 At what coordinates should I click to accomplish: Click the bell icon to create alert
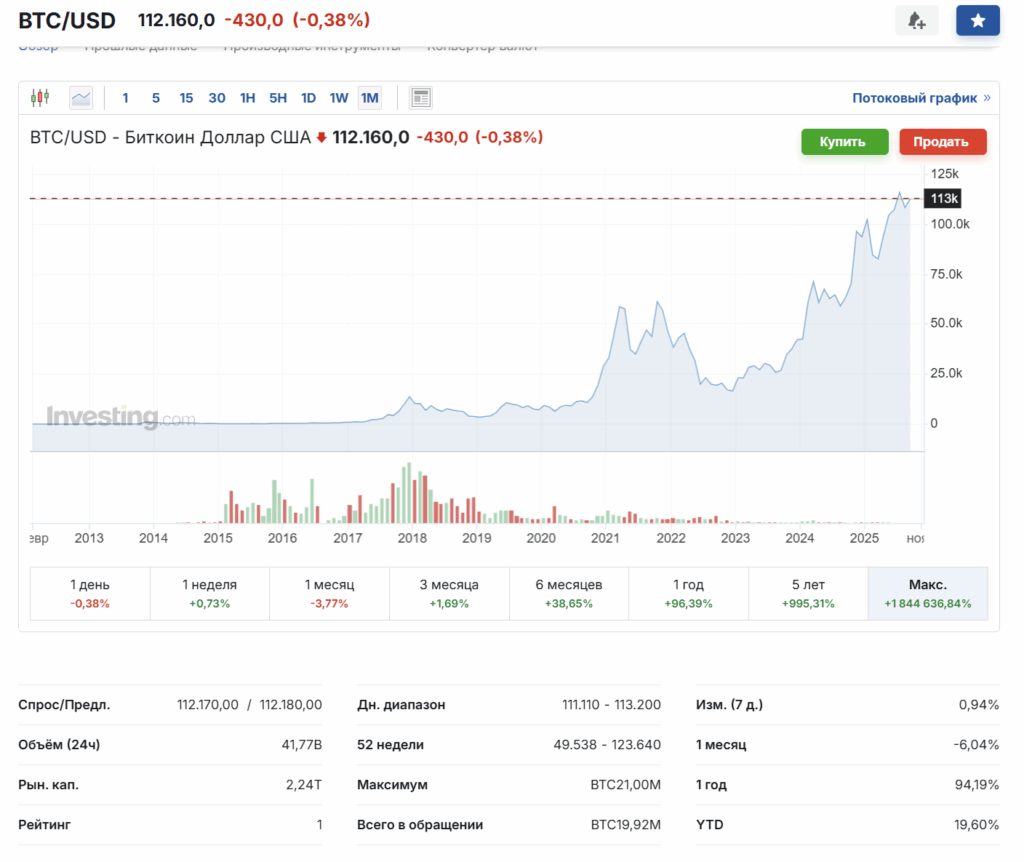pos(916,20)
